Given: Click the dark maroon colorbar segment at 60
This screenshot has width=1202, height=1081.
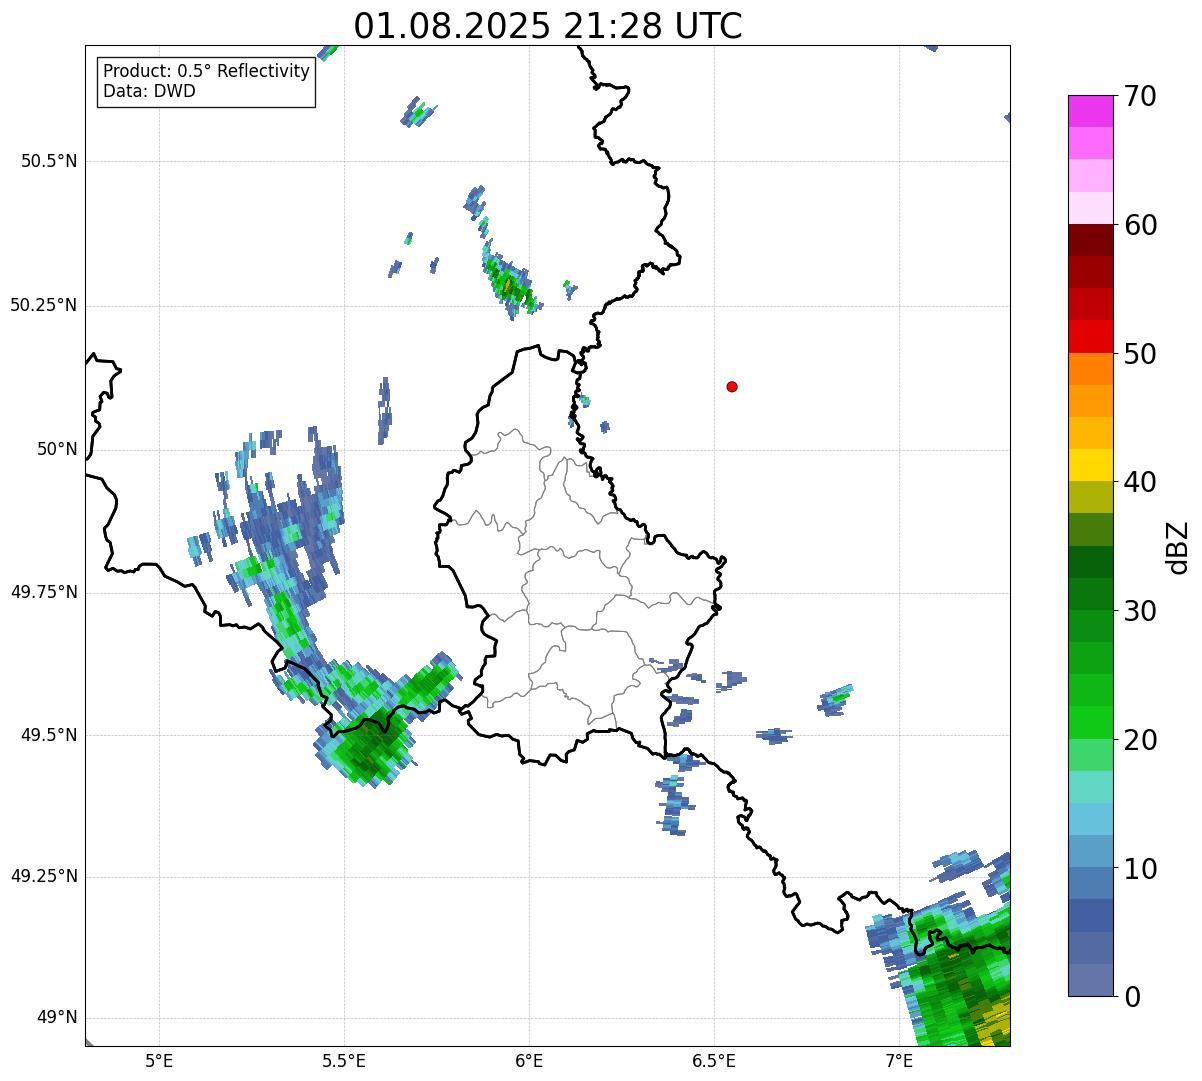Looking at the screenshot, I should [x=1091, y=240].
